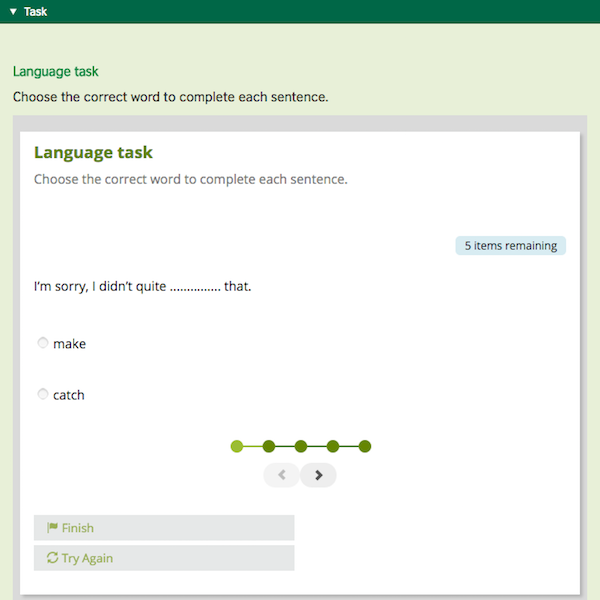Select the 'catch' radio button
The image size is (600, 600).
tap(43, 394)
